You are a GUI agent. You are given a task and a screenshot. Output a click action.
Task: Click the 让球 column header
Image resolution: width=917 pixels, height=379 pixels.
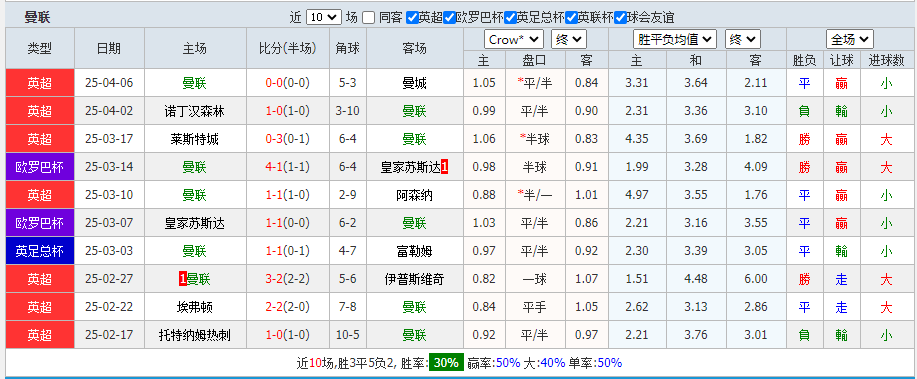point(842,60)
